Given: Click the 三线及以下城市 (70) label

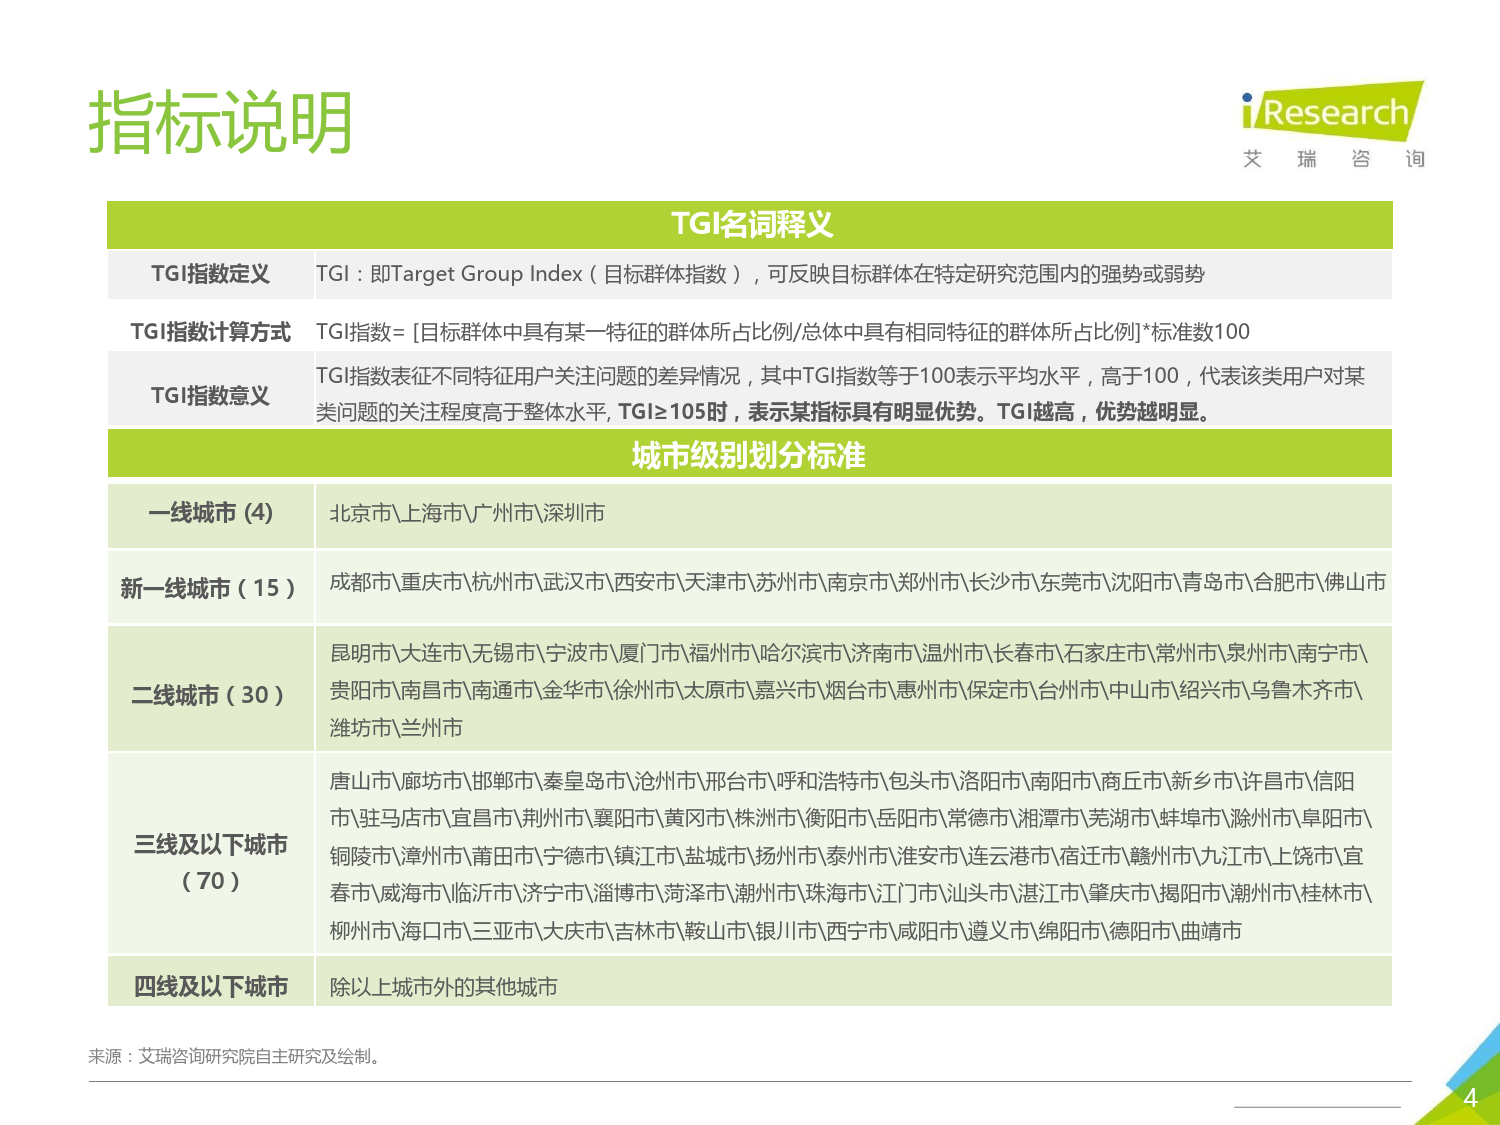Looking at the screenshot, I should tap(210, 863).
